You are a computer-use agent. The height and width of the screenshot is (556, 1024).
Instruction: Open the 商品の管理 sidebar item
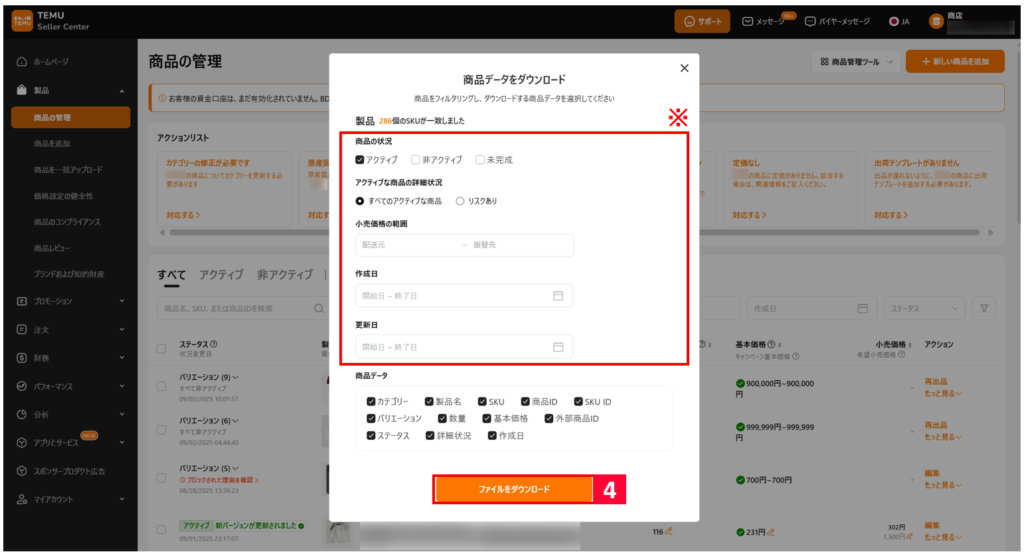[71, 118]
